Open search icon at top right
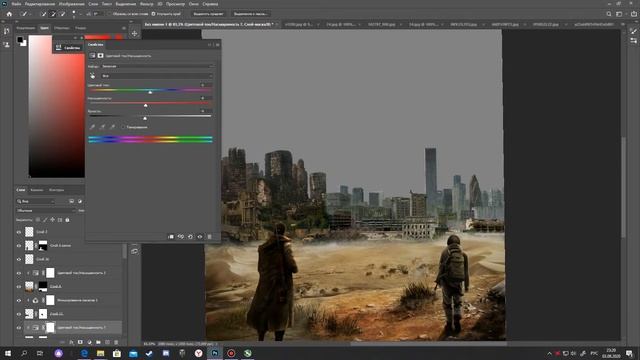Viewport: 640px width, 360px height. [x=609, y=14]
